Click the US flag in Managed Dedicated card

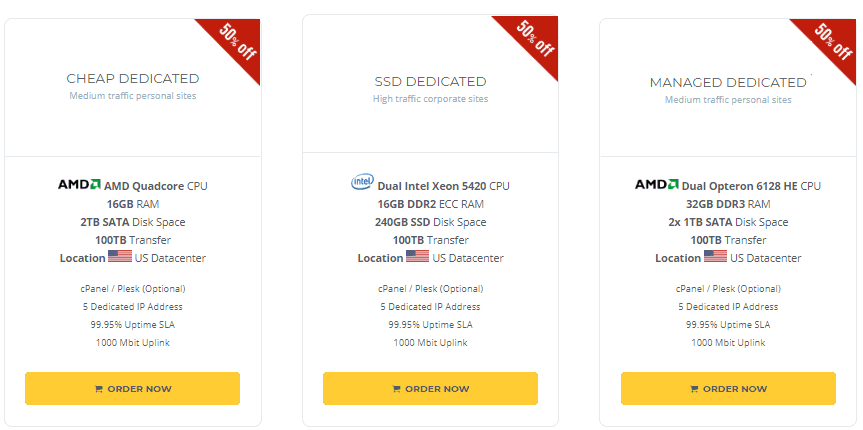pos(715,257)
